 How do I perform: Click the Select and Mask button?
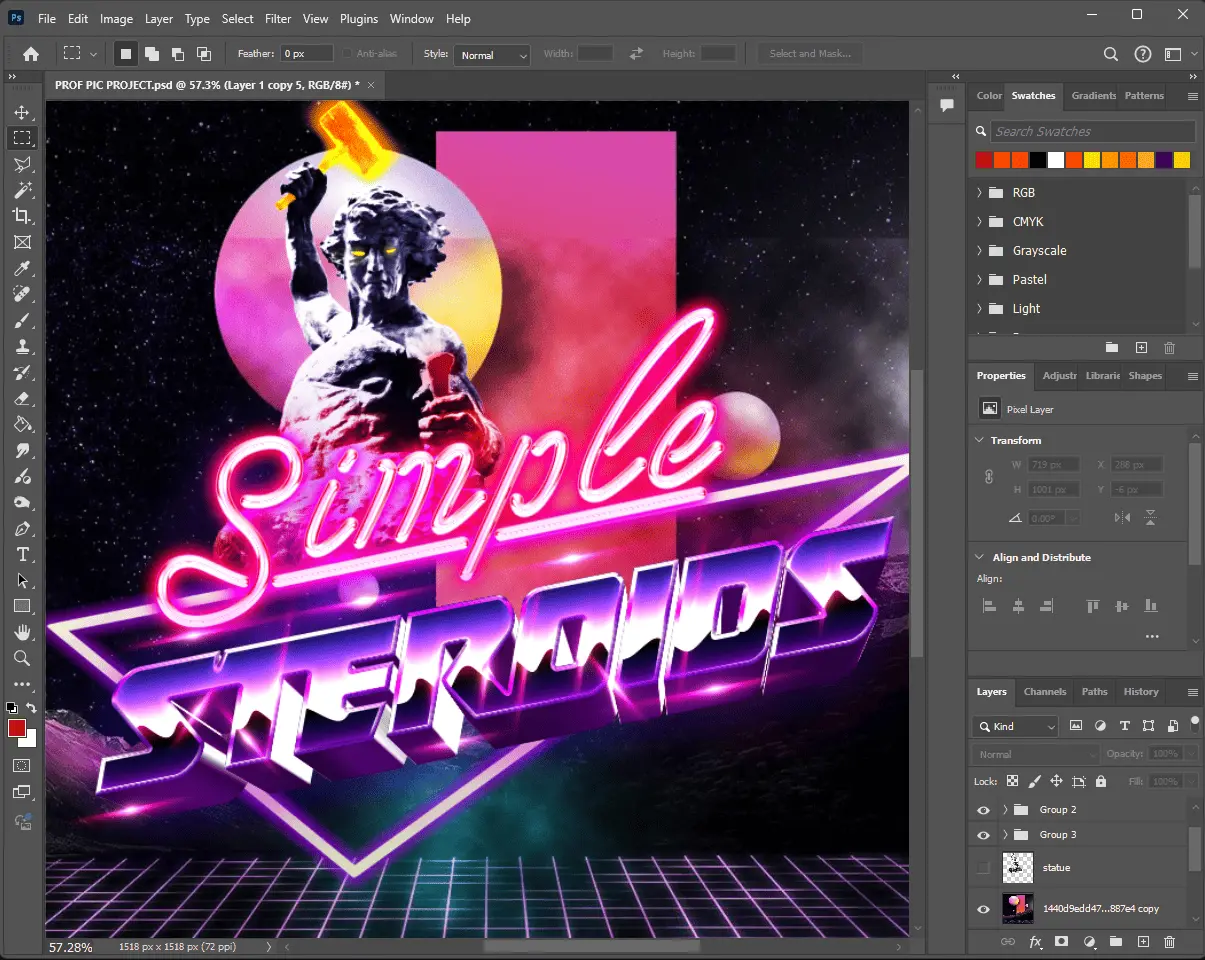tap(809, 54)
